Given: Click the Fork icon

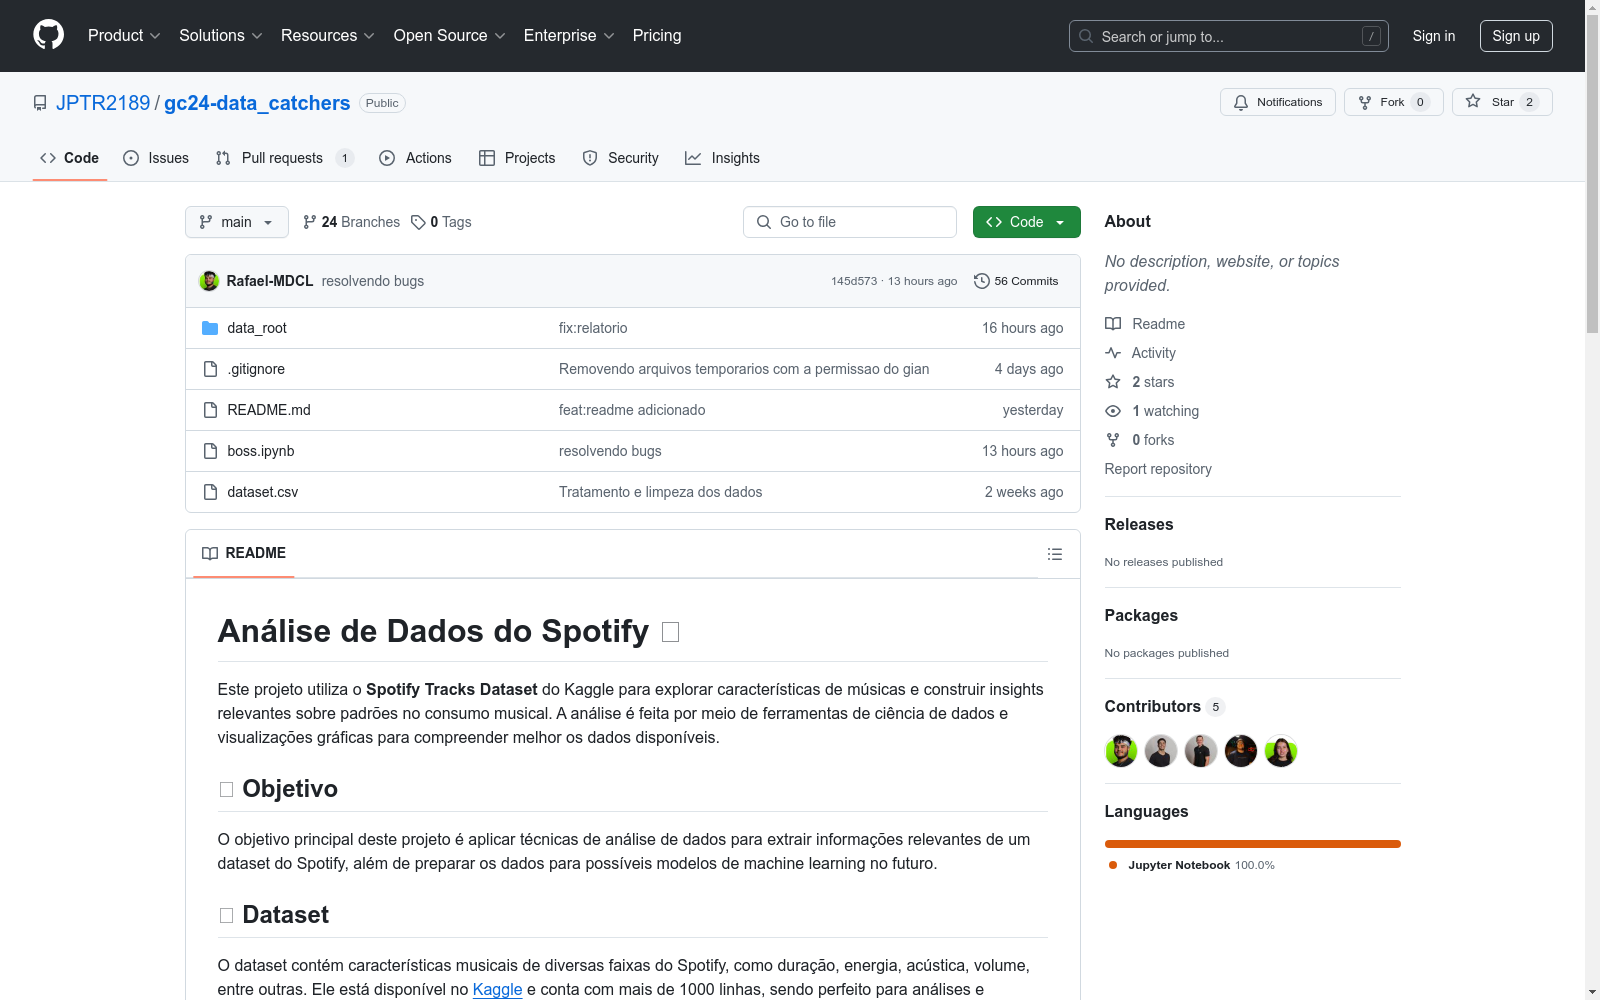Looking at the screenshot, I should [x=1365, y=102].
